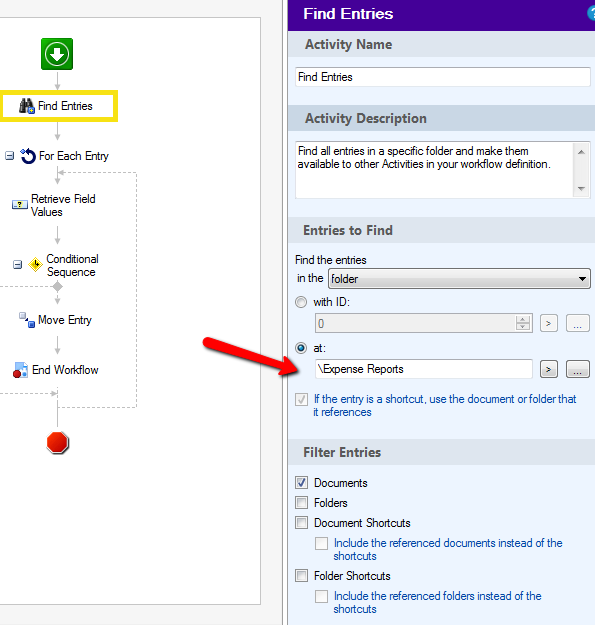Image resolution: width=595 pixels, height=625 pixels.
Task: Select the For Each Entry loop icon
Action: pos(28,156)
